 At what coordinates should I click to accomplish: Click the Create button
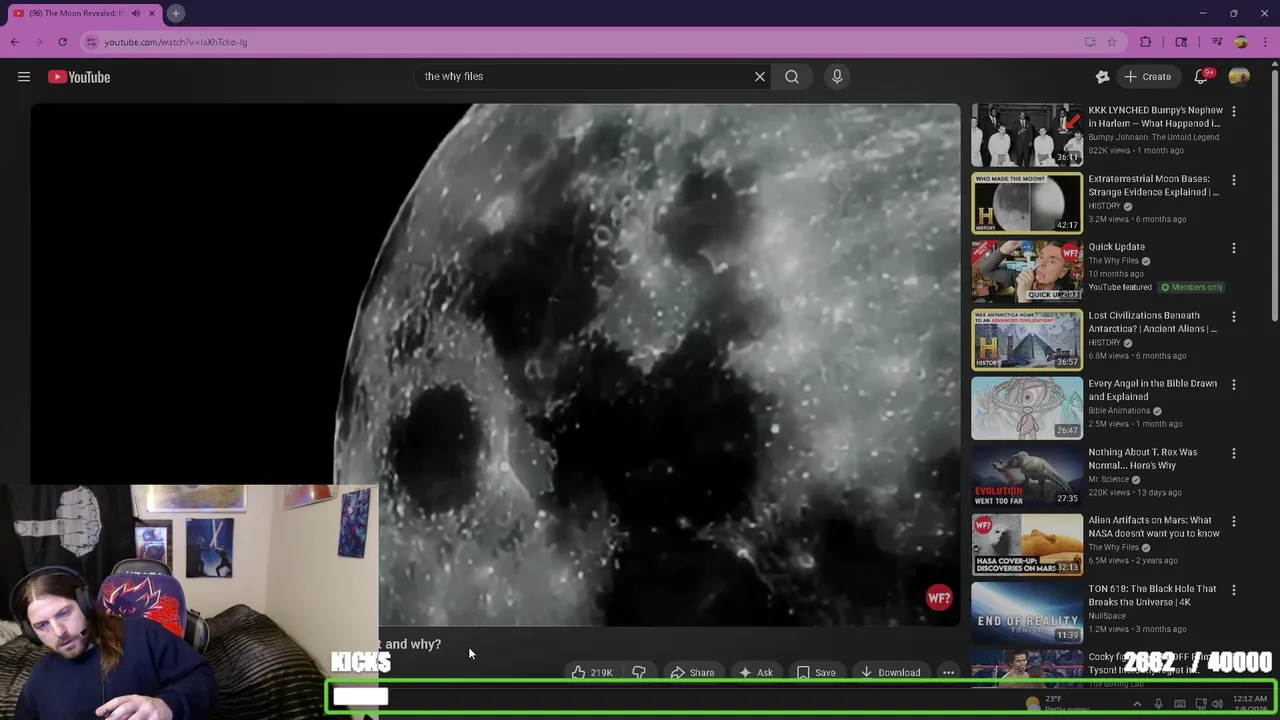pyautogui.click(x=1147, y=76)
